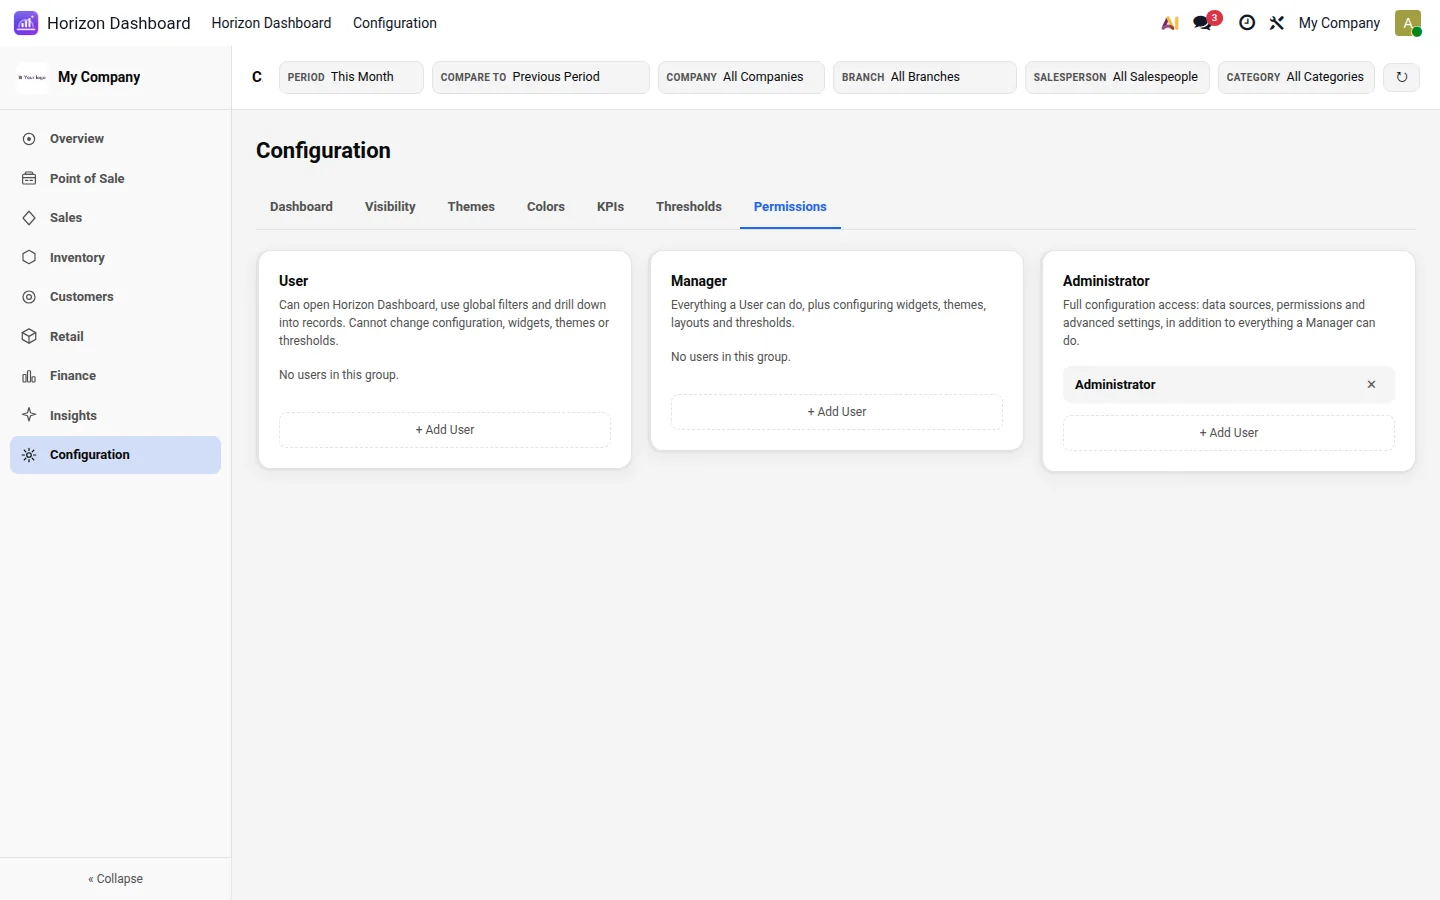Add a user to the Manager group
This screenshot has height=900, width=1440.
(x=837, y=412)
